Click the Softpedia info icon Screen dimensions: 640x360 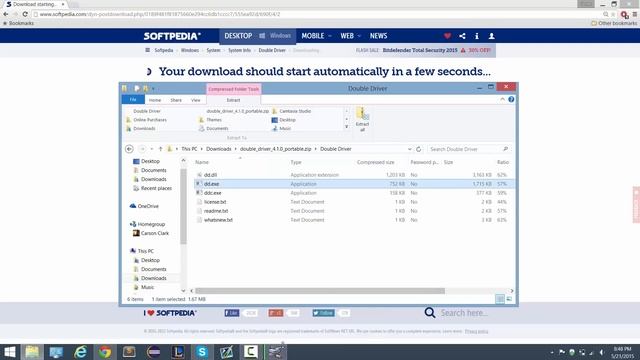pos(477,36)
